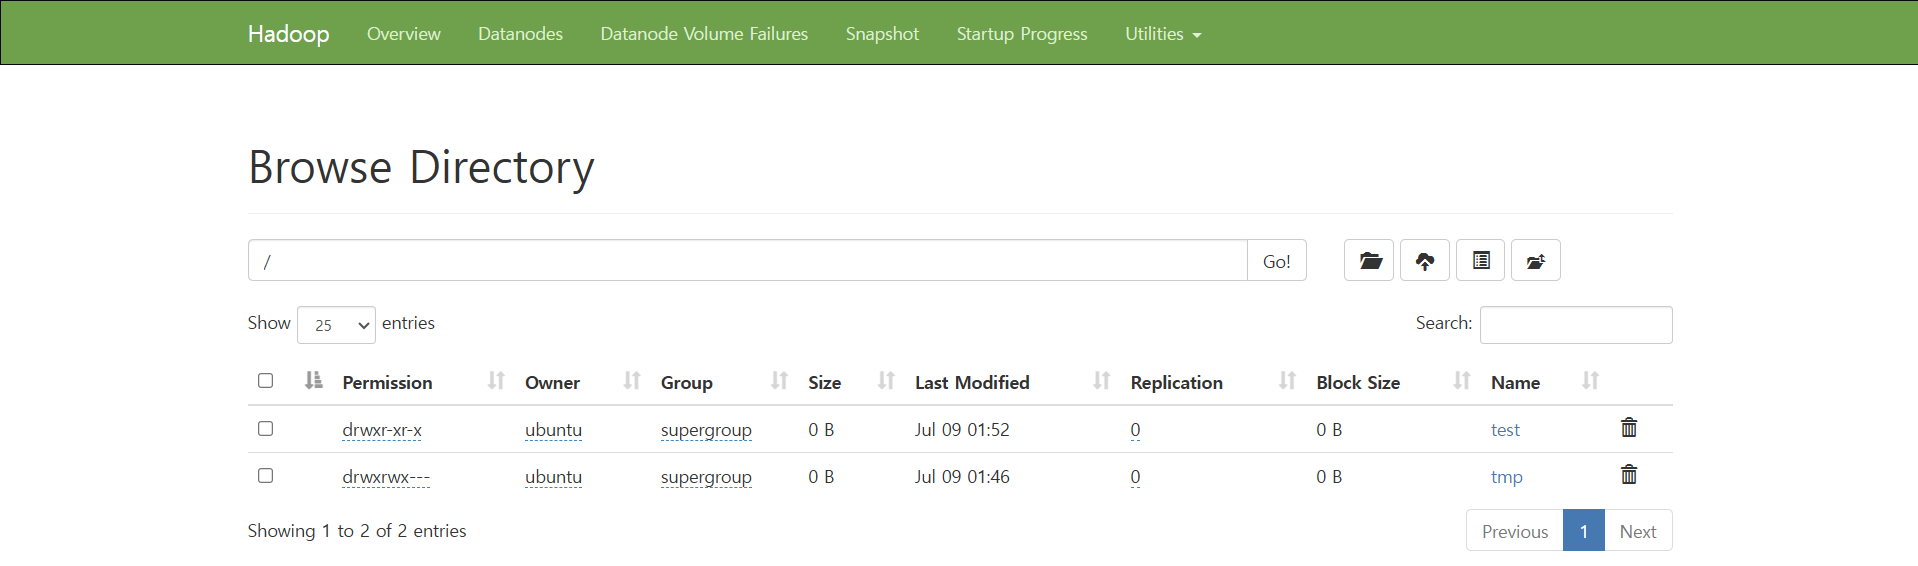Focus the Search input field
Image resolution: width=1918 pixels, height=566 pixels.
1575,325
